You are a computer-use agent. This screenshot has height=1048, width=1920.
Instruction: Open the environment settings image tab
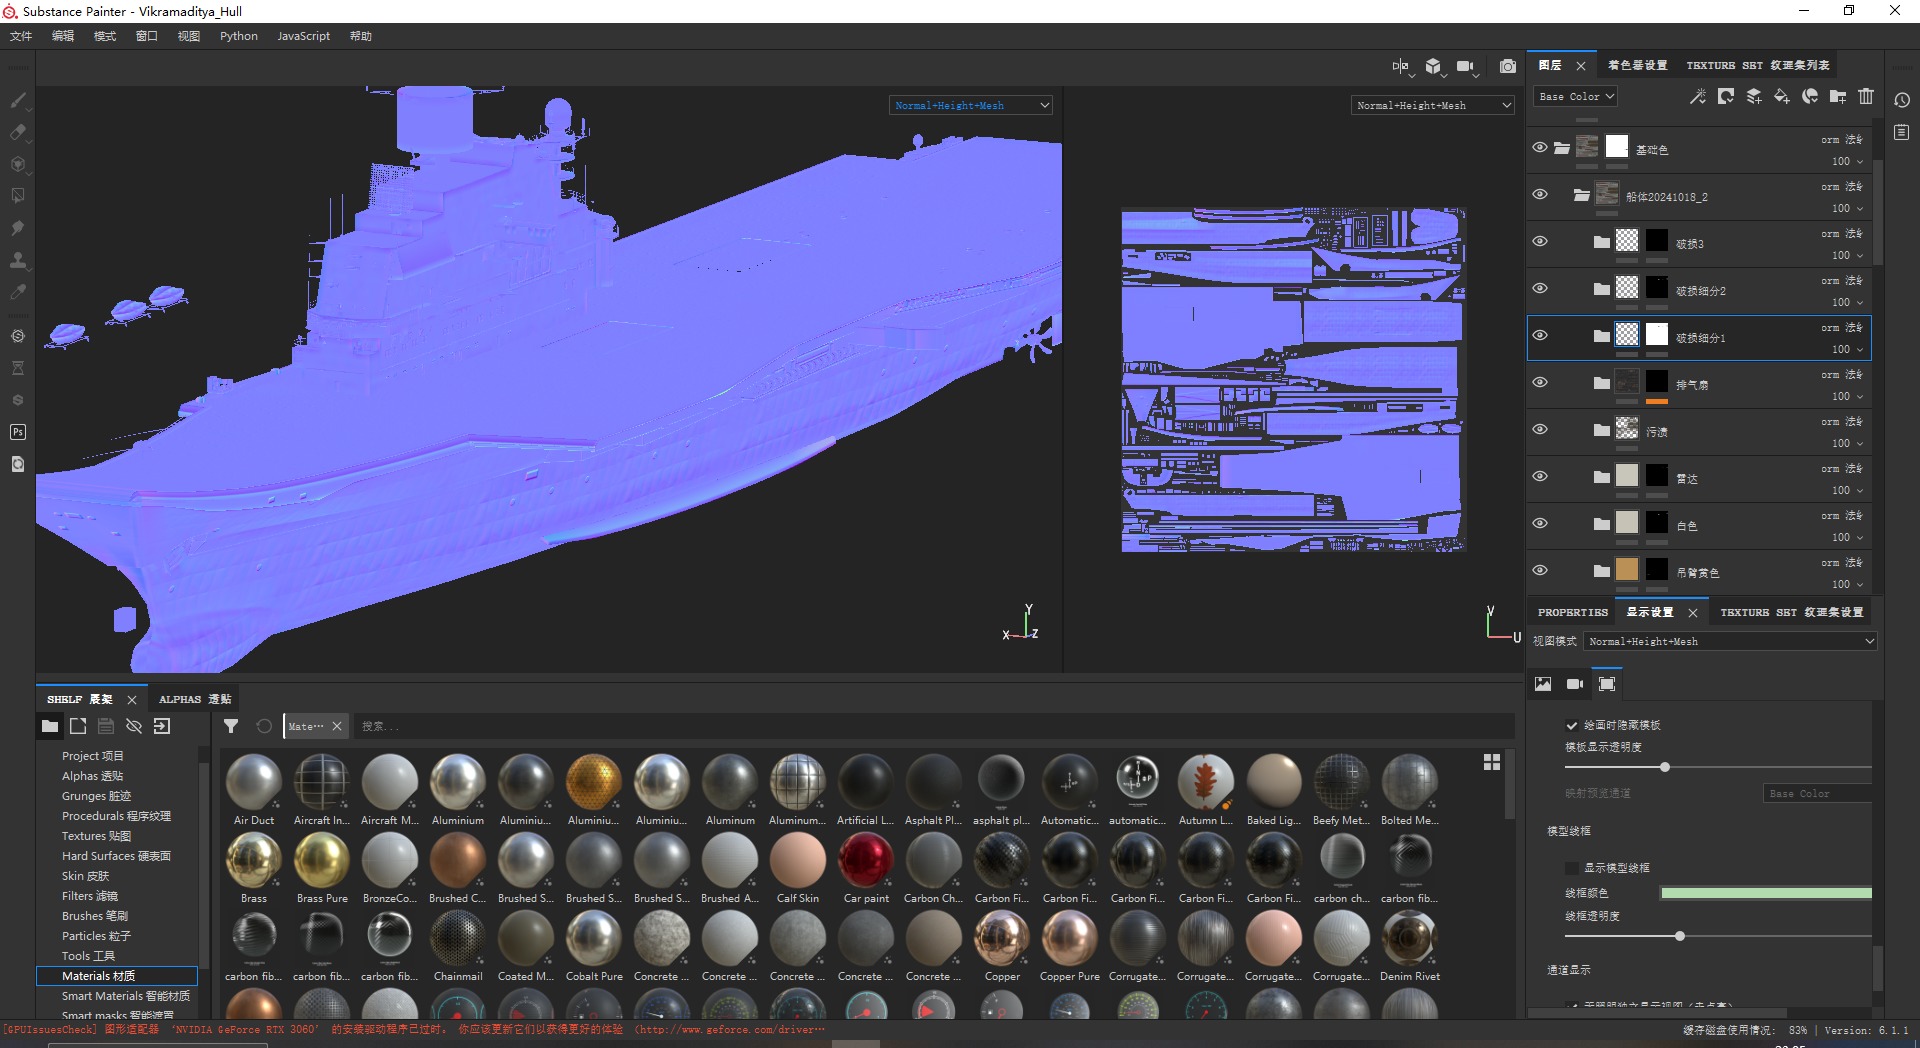pos(1543,684)
